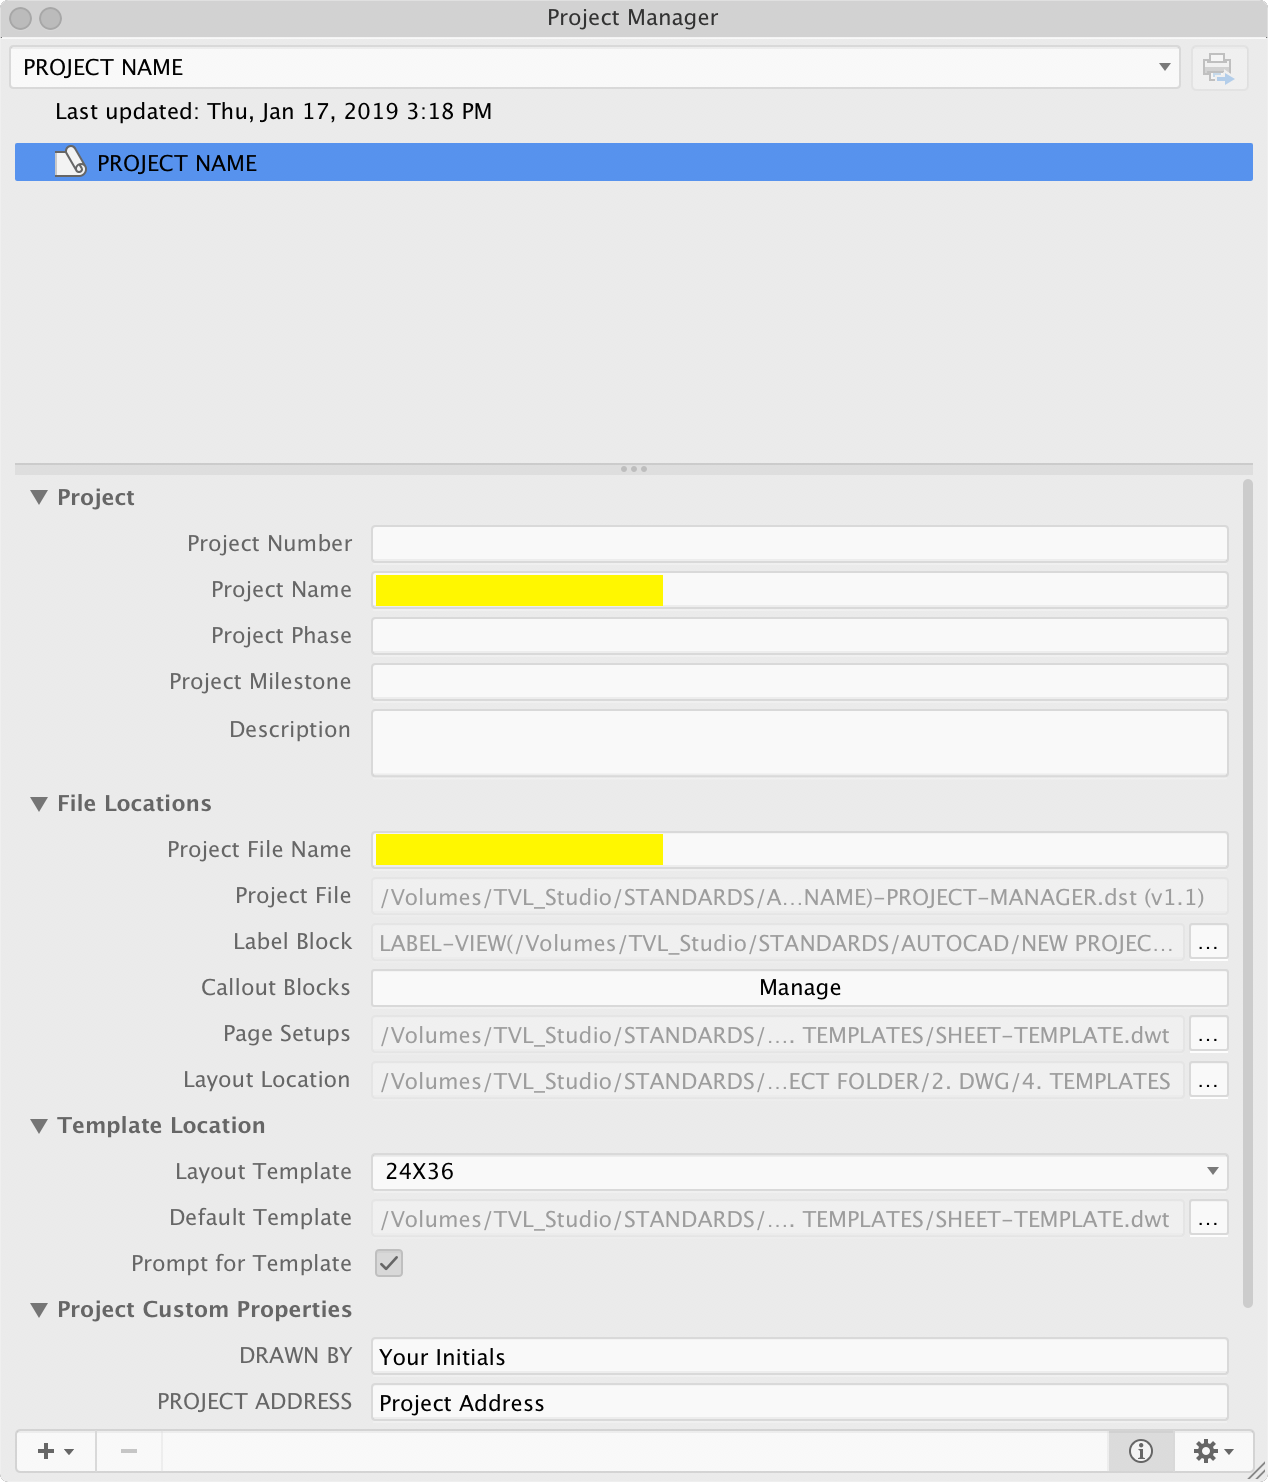Collapse the Project Custom Properties section
This screenshot has height=1482, width=1268.
tap(38, 1309)
